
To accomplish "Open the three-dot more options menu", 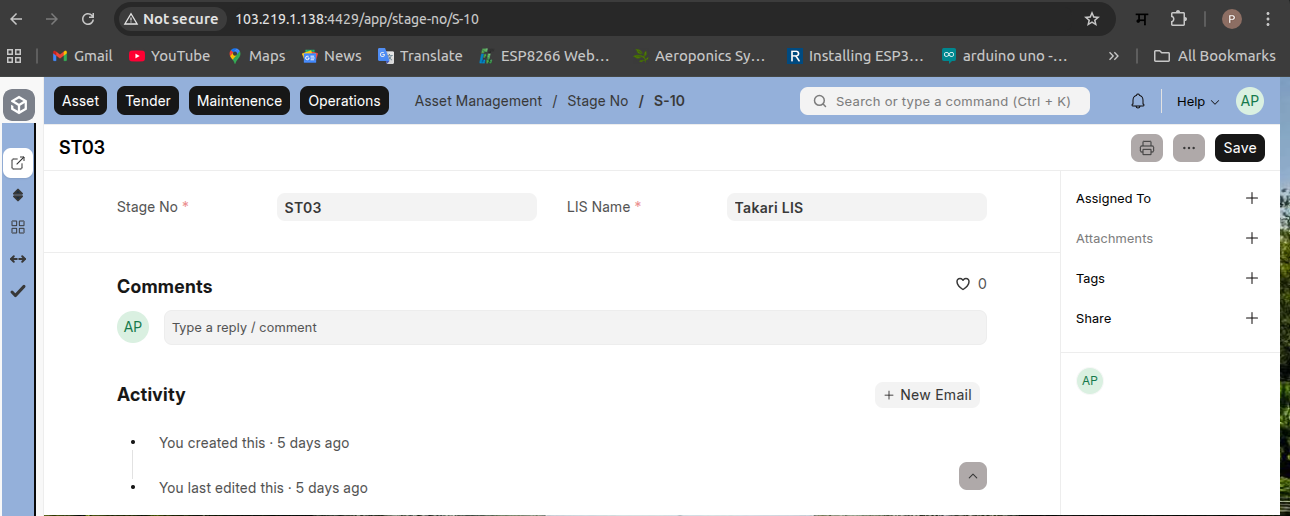I will [1188, 148].
